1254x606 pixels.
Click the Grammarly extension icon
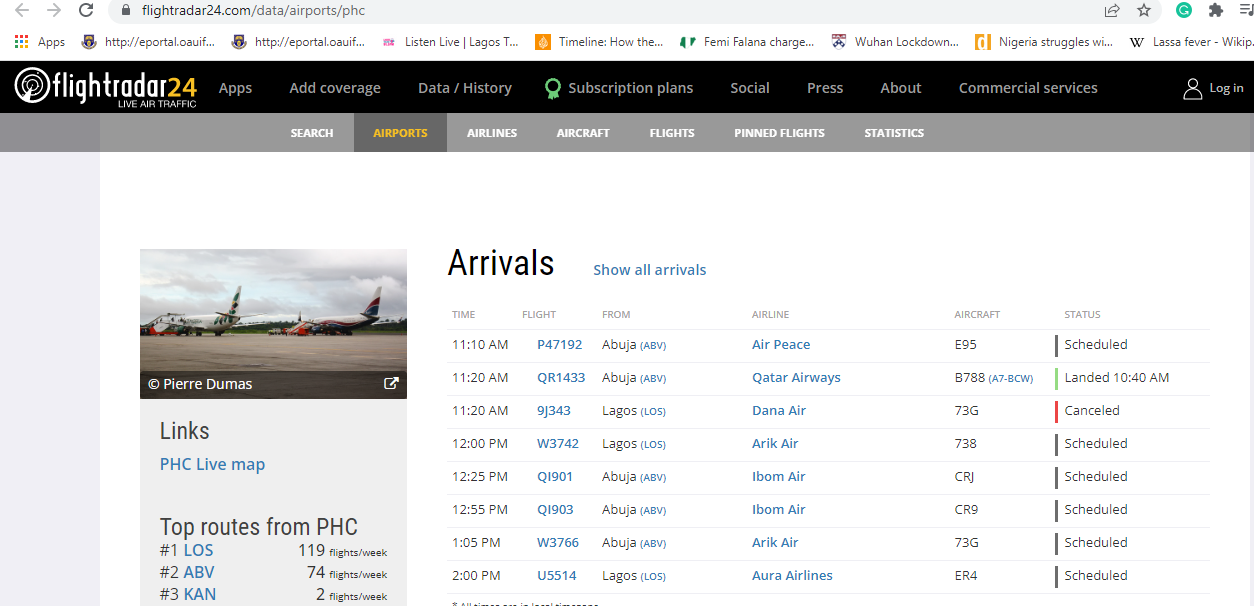(x=1183, y=12)
